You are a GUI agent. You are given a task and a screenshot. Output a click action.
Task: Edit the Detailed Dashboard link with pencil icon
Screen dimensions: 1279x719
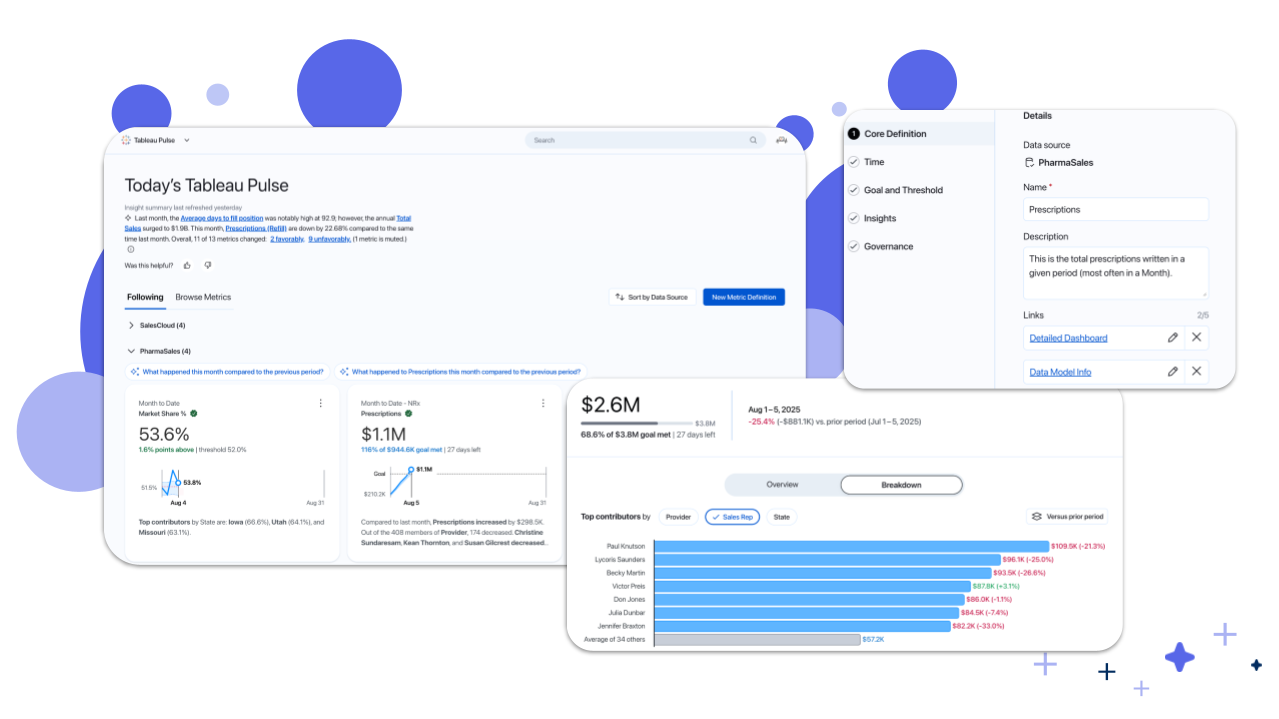[1173, 338]
